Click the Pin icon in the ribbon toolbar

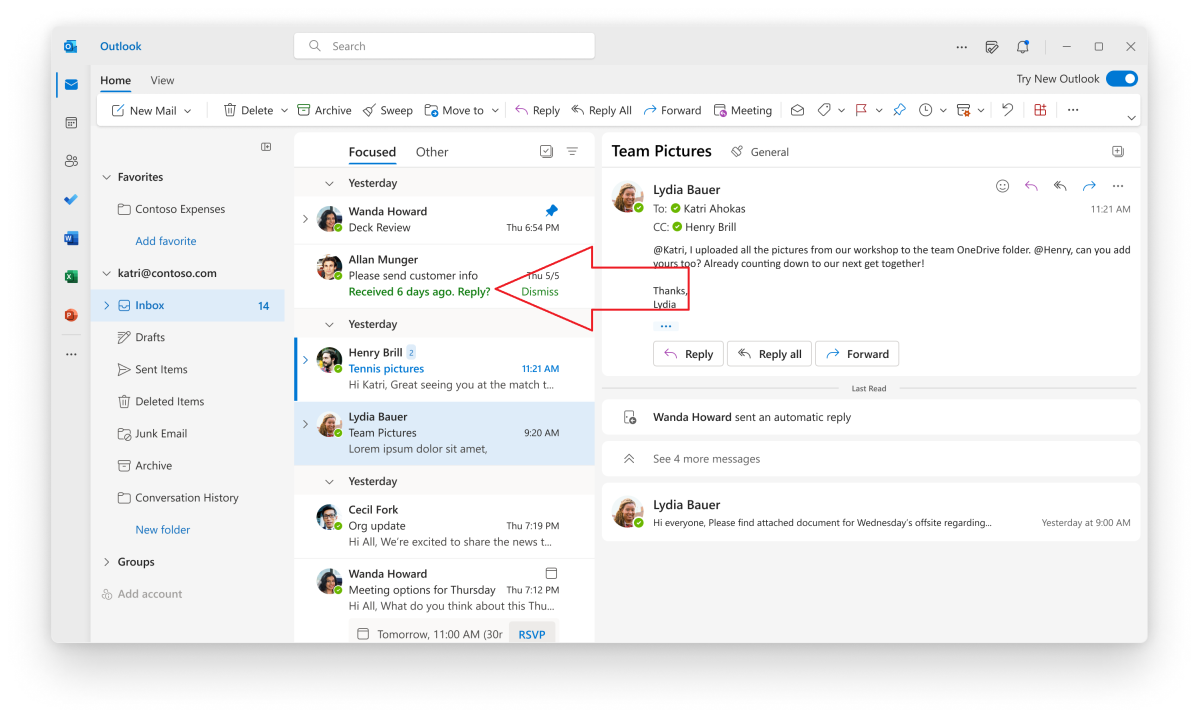click(x=899, y=110)
